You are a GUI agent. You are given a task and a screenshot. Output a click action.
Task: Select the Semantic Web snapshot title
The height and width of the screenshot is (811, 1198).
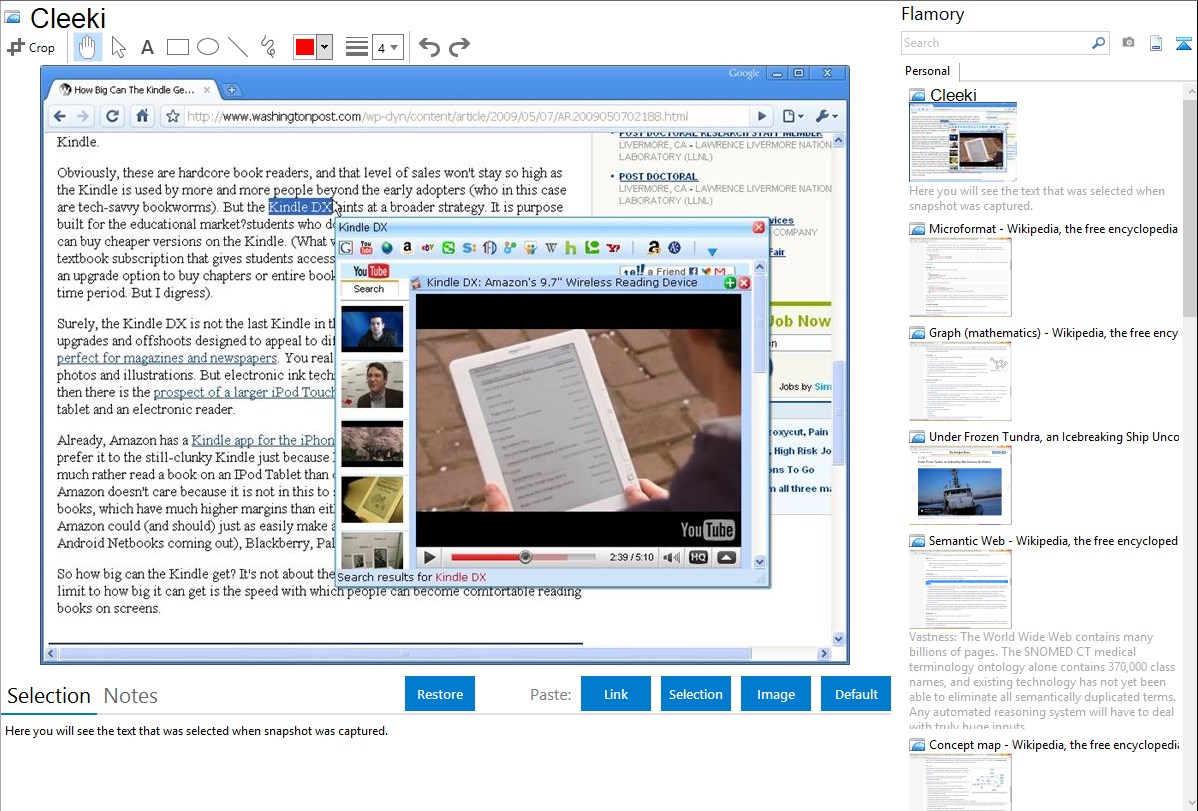[x=1053, y=540]
